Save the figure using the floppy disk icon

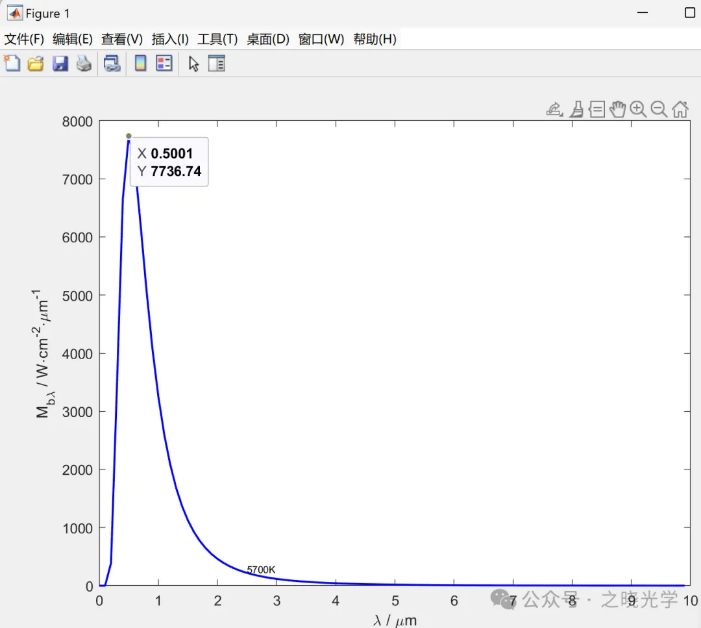[x=60, y=63]
